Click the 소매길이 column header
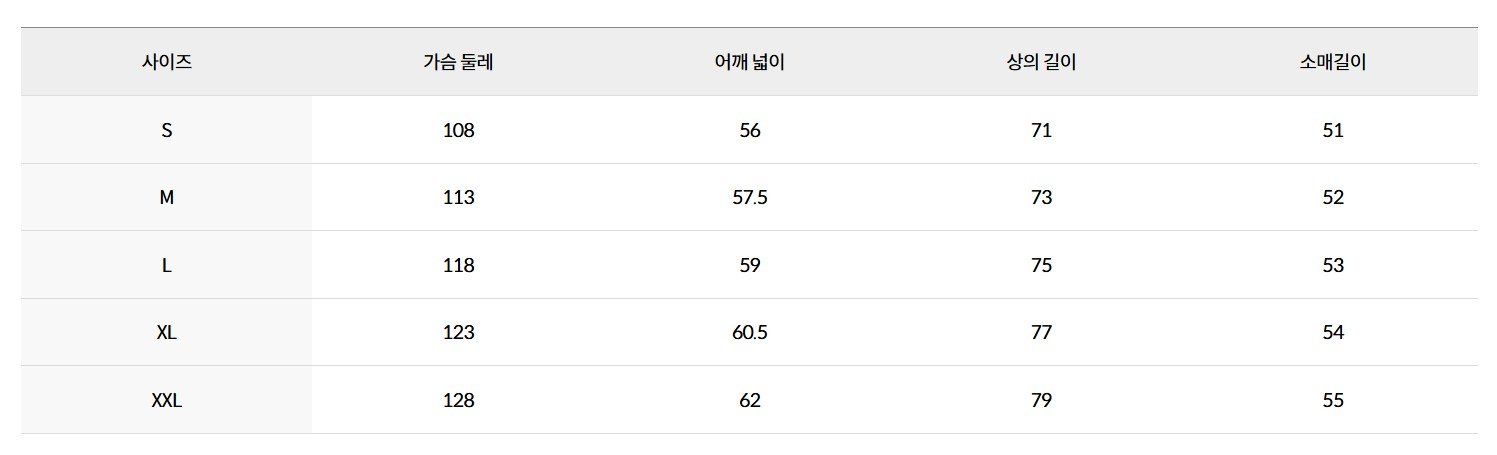Screen dimensions: 1497x455 pos(1333,62)
